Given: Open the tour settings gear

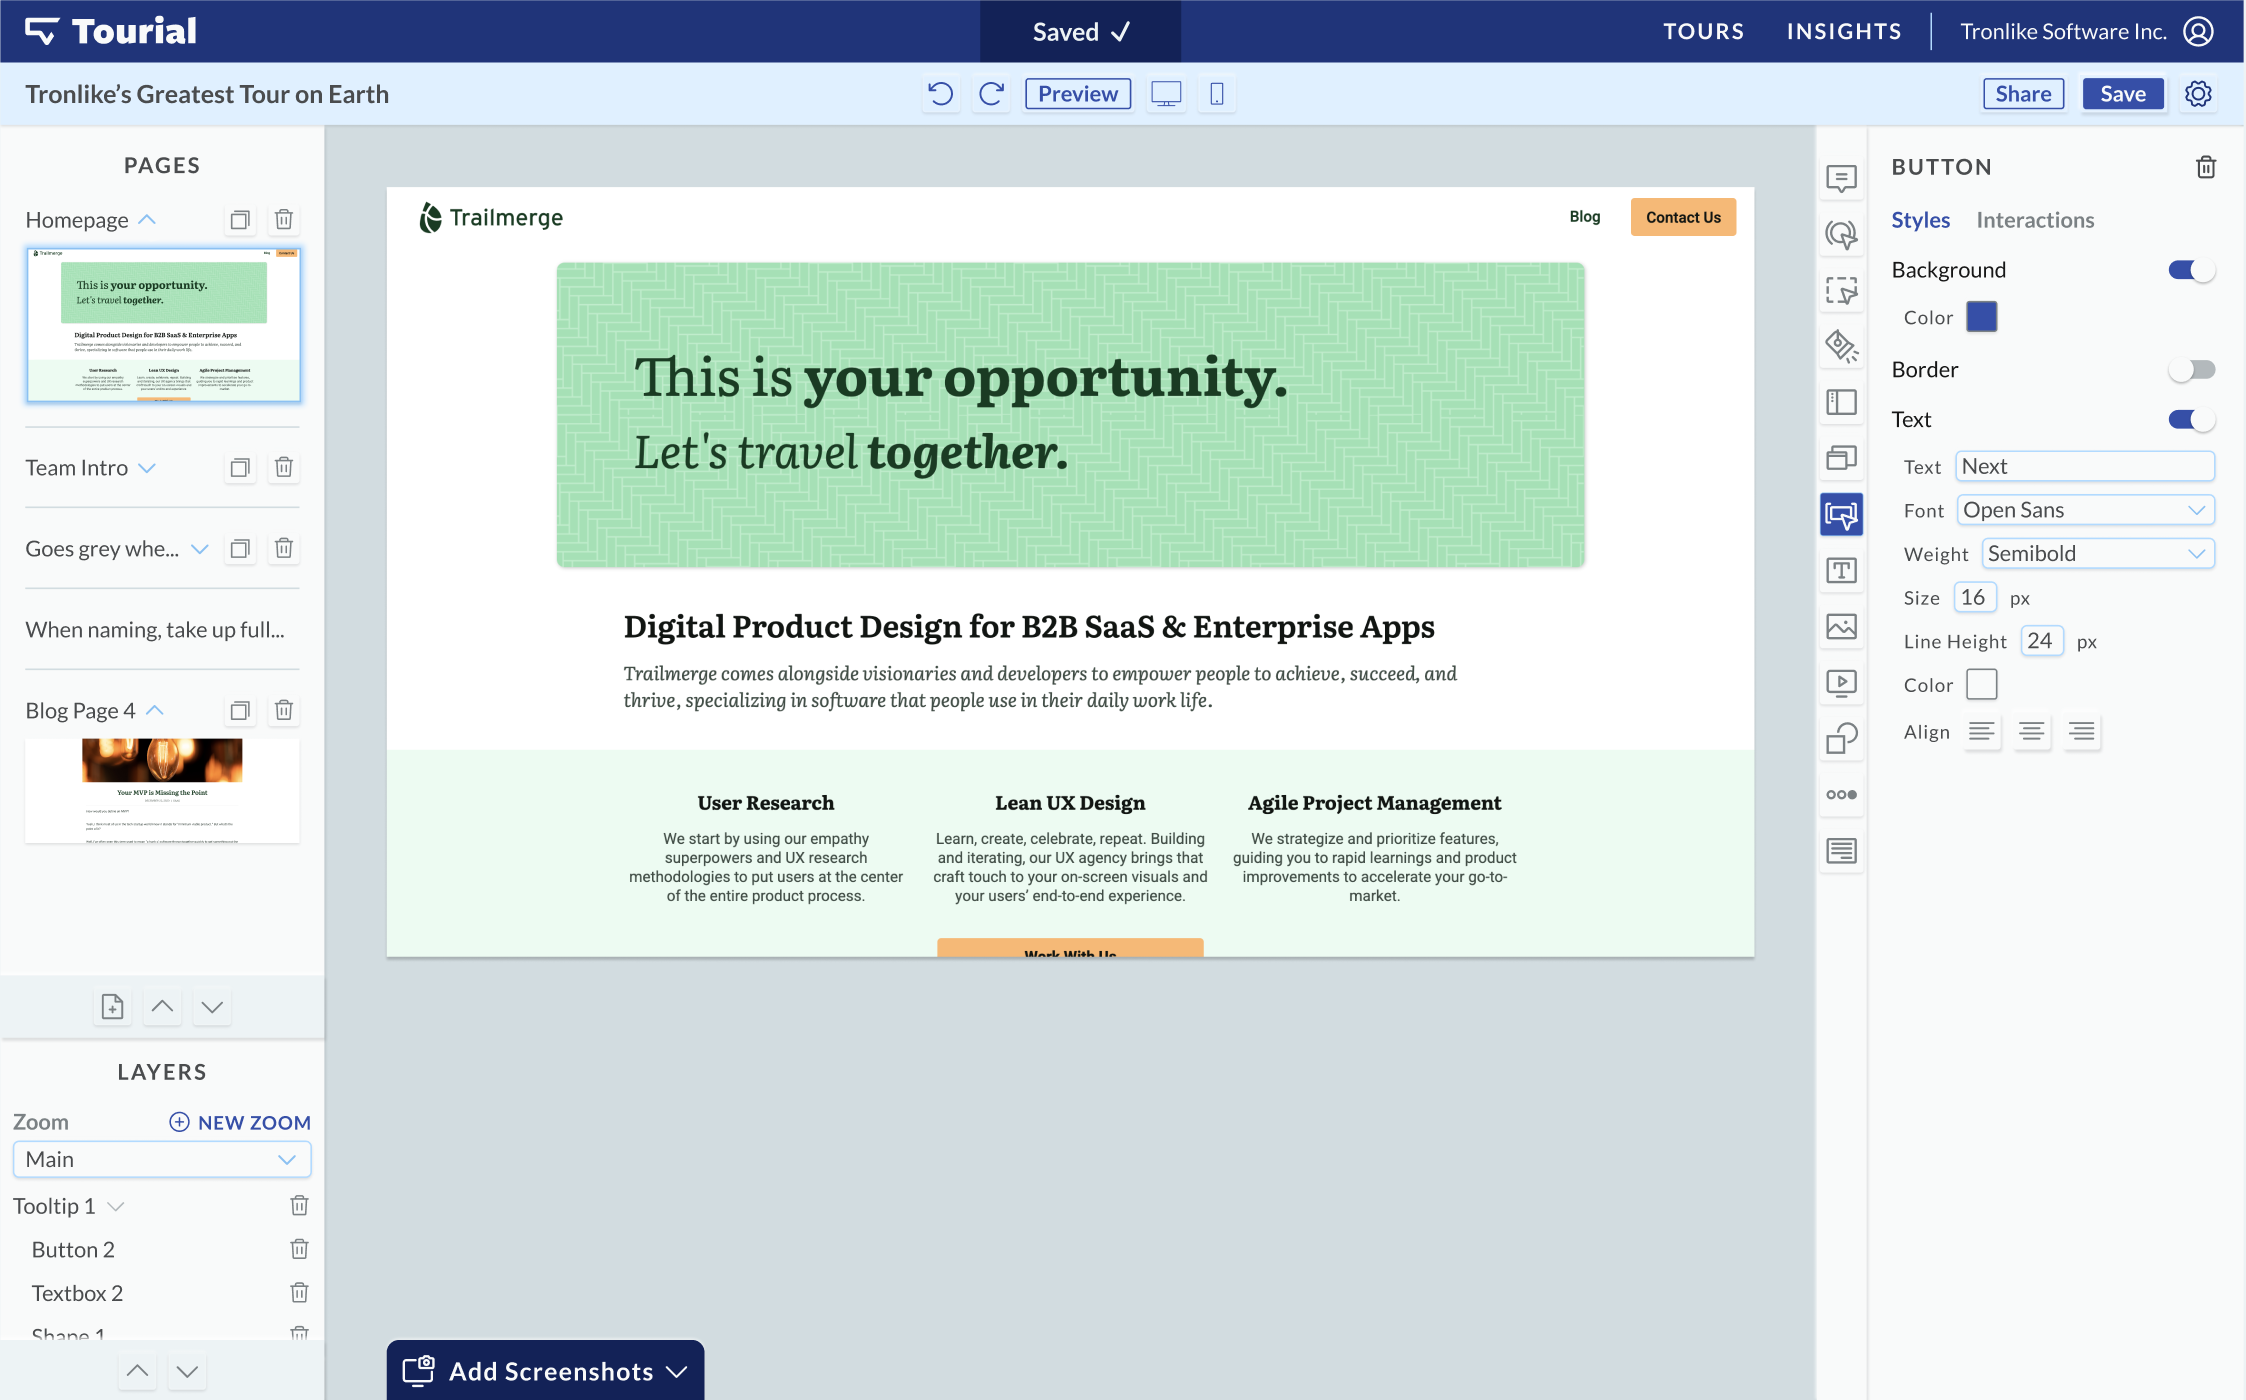Looking at the screenshot, I should (x=2198, y=94).
